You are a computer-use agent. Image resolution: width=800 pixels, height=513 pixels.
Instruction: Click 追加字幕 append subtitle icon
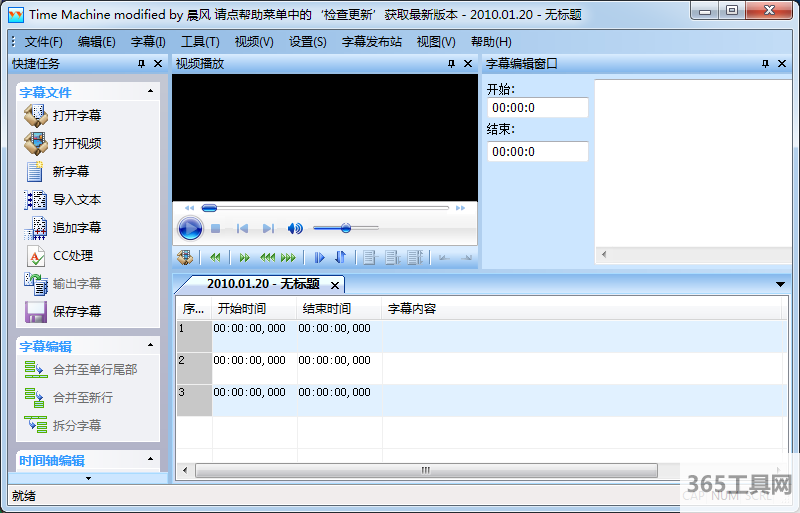point(36,228)
